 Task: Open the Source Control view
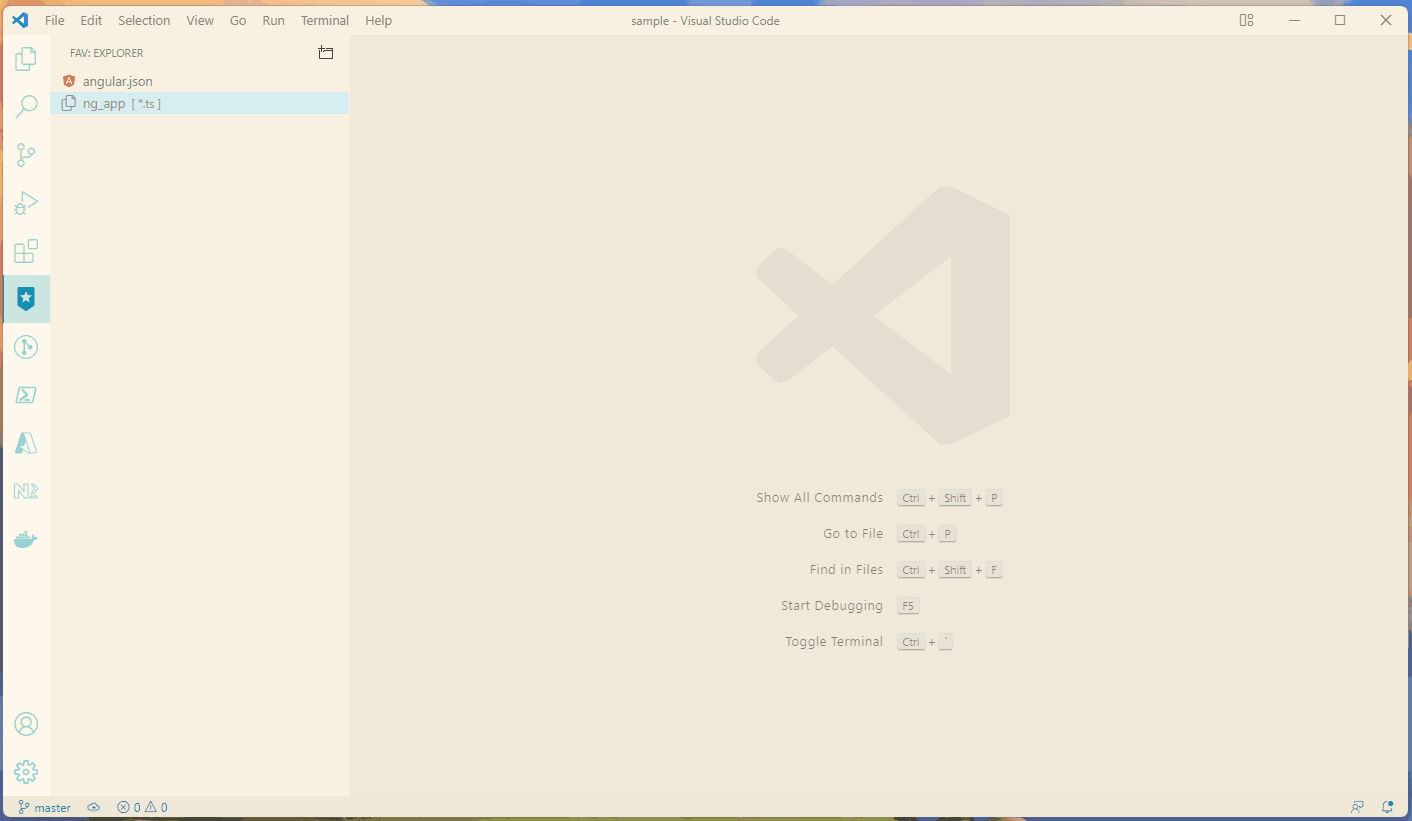click(x=26, y=155)
